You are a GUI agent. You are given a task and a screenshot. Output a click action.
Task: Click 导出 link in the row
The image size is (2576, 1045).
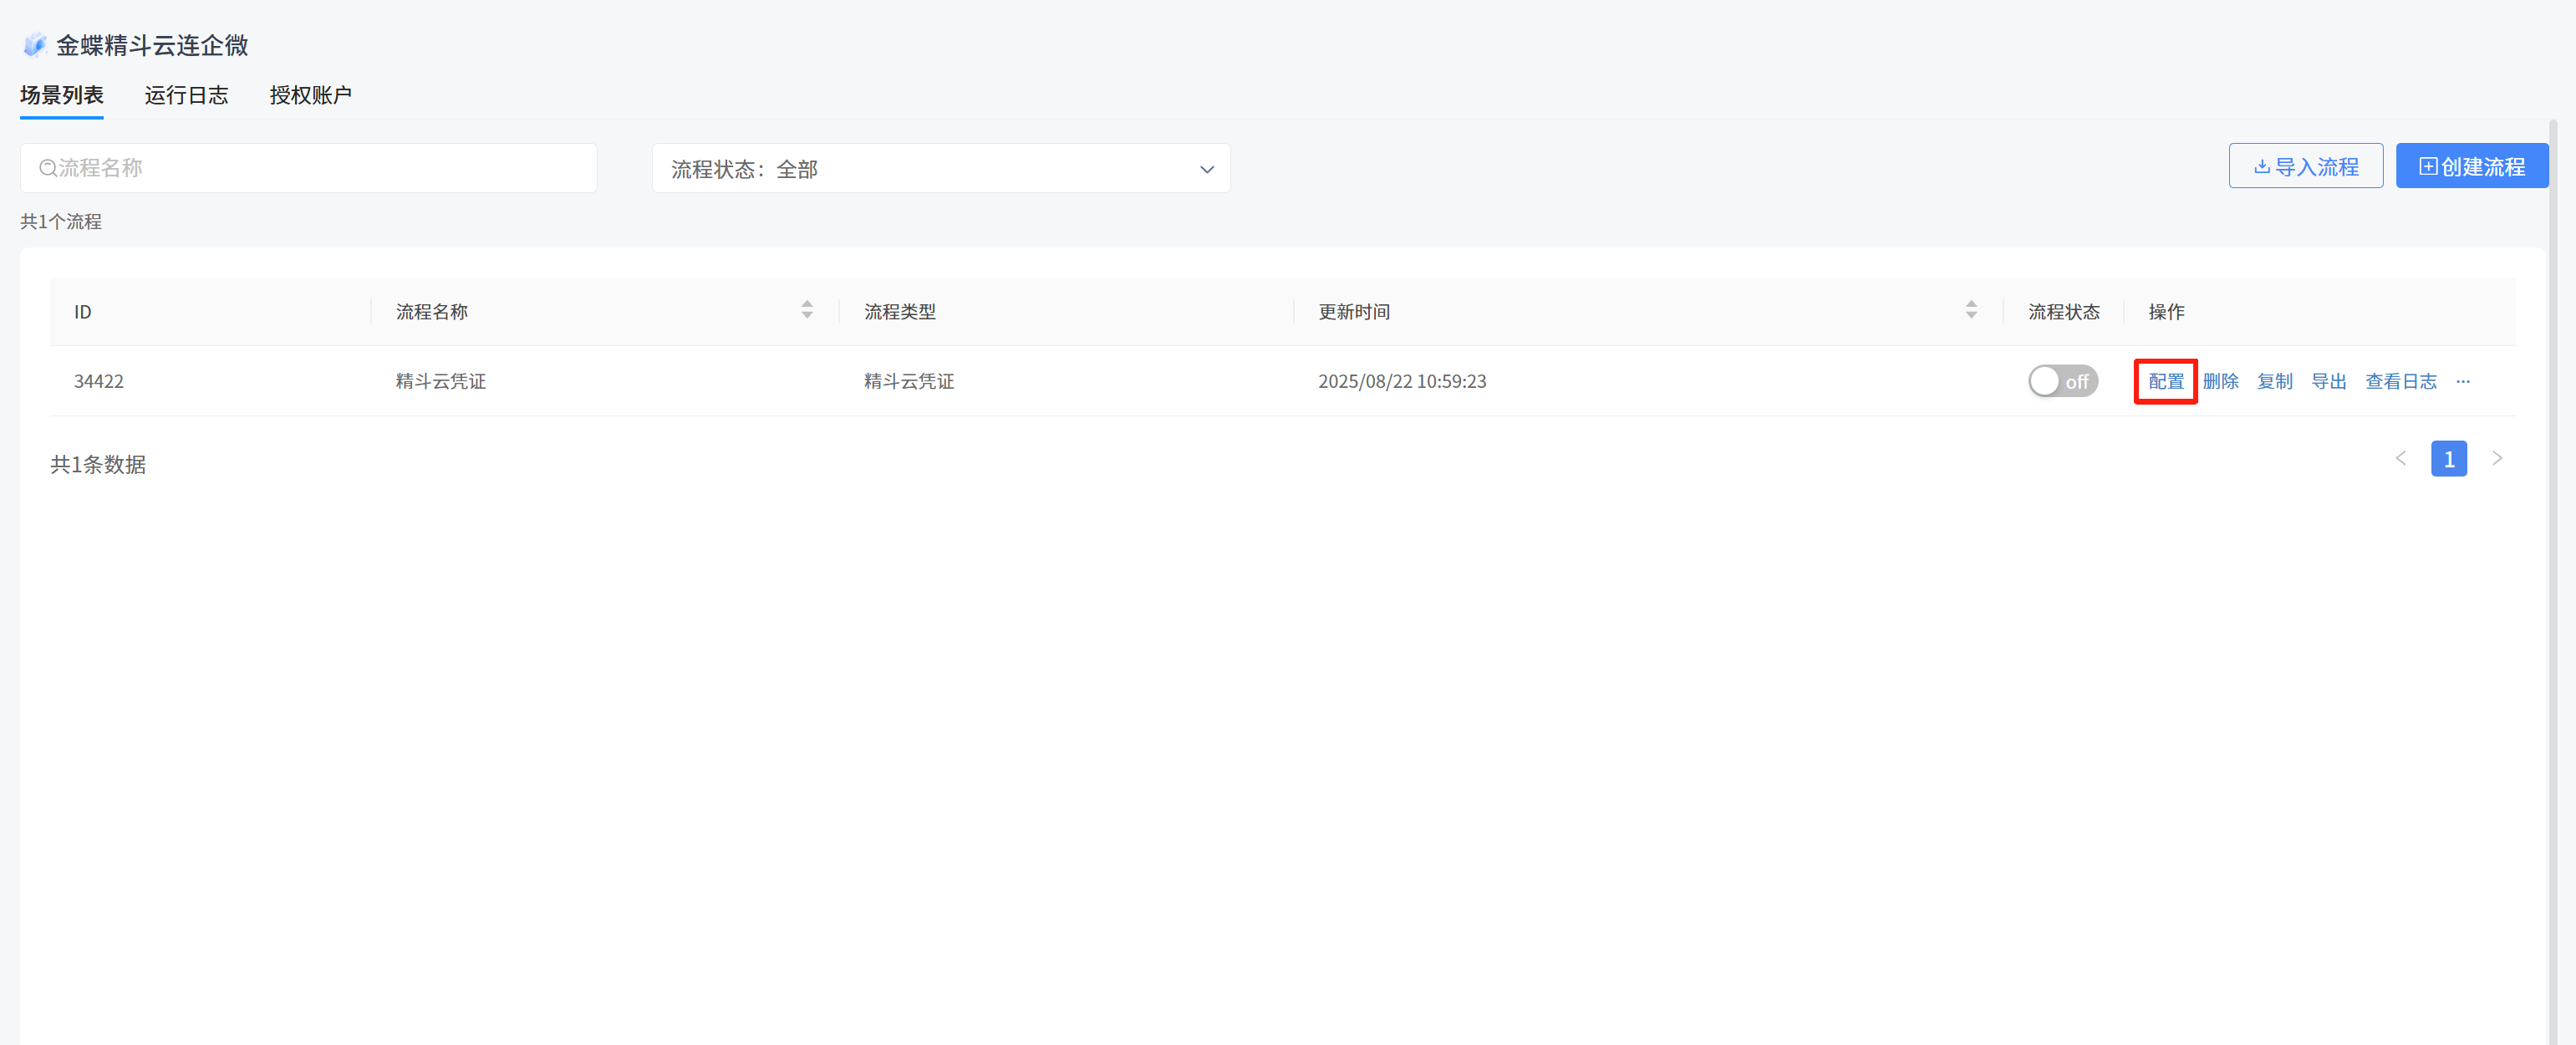coord(2328,382)
